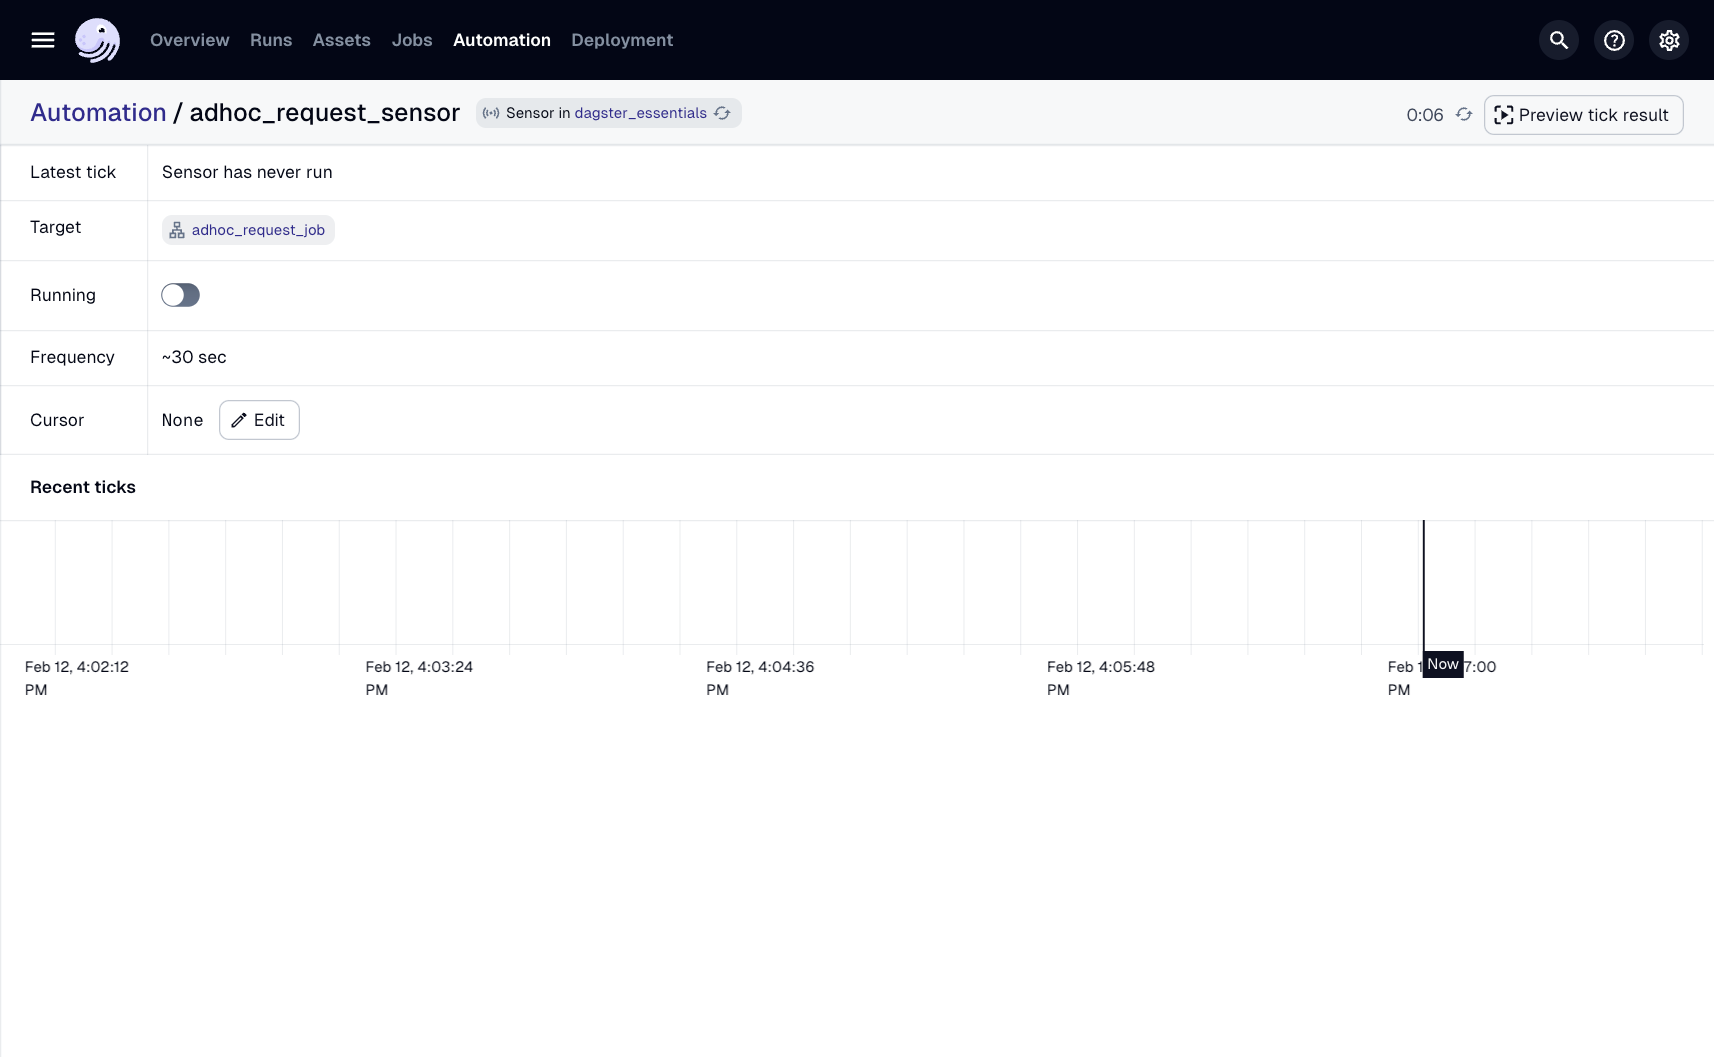Click the Preview tick result button

tap(1584, 114)
